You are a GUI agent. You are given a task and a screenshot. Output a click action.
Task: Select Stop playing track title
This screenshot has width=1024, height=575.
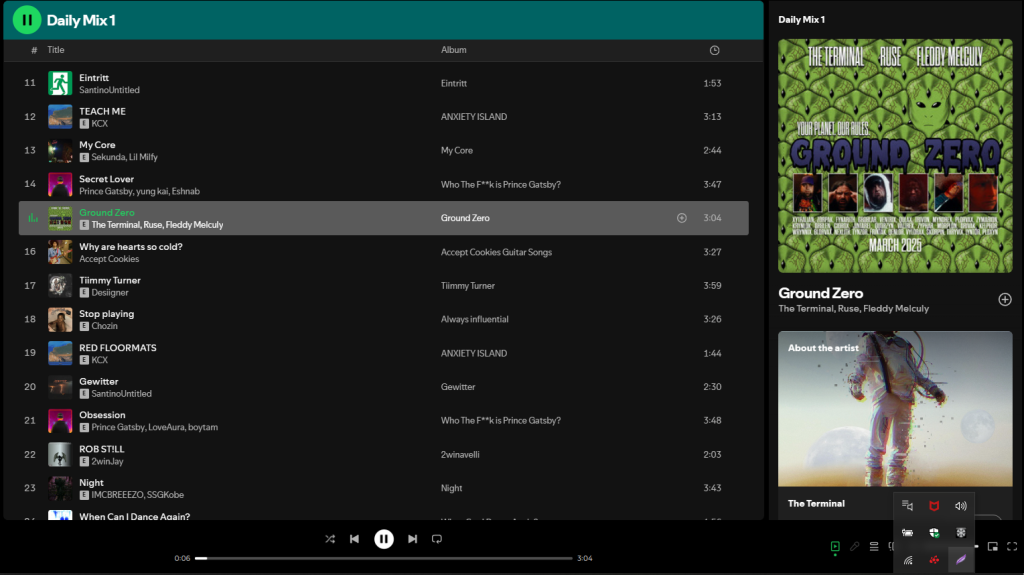coord(106,314)
